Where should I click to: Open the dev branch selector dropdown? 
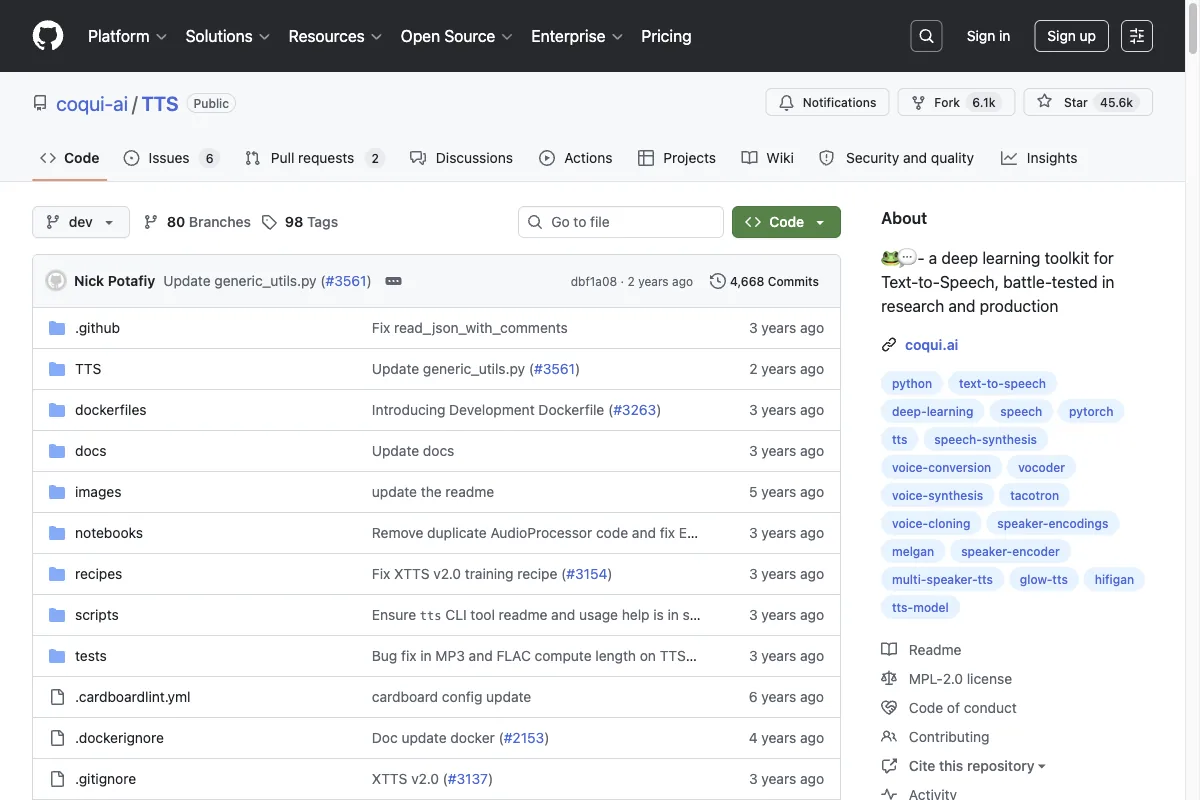click(x=81, y=222)
